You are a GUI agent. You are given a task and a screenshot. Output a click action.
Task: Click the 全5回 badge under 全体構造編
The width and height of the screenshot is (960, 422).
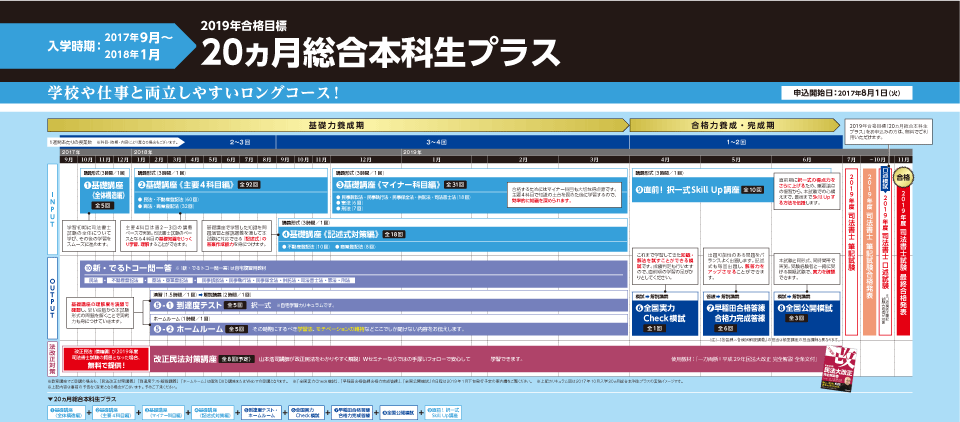[x=101, y=204]
